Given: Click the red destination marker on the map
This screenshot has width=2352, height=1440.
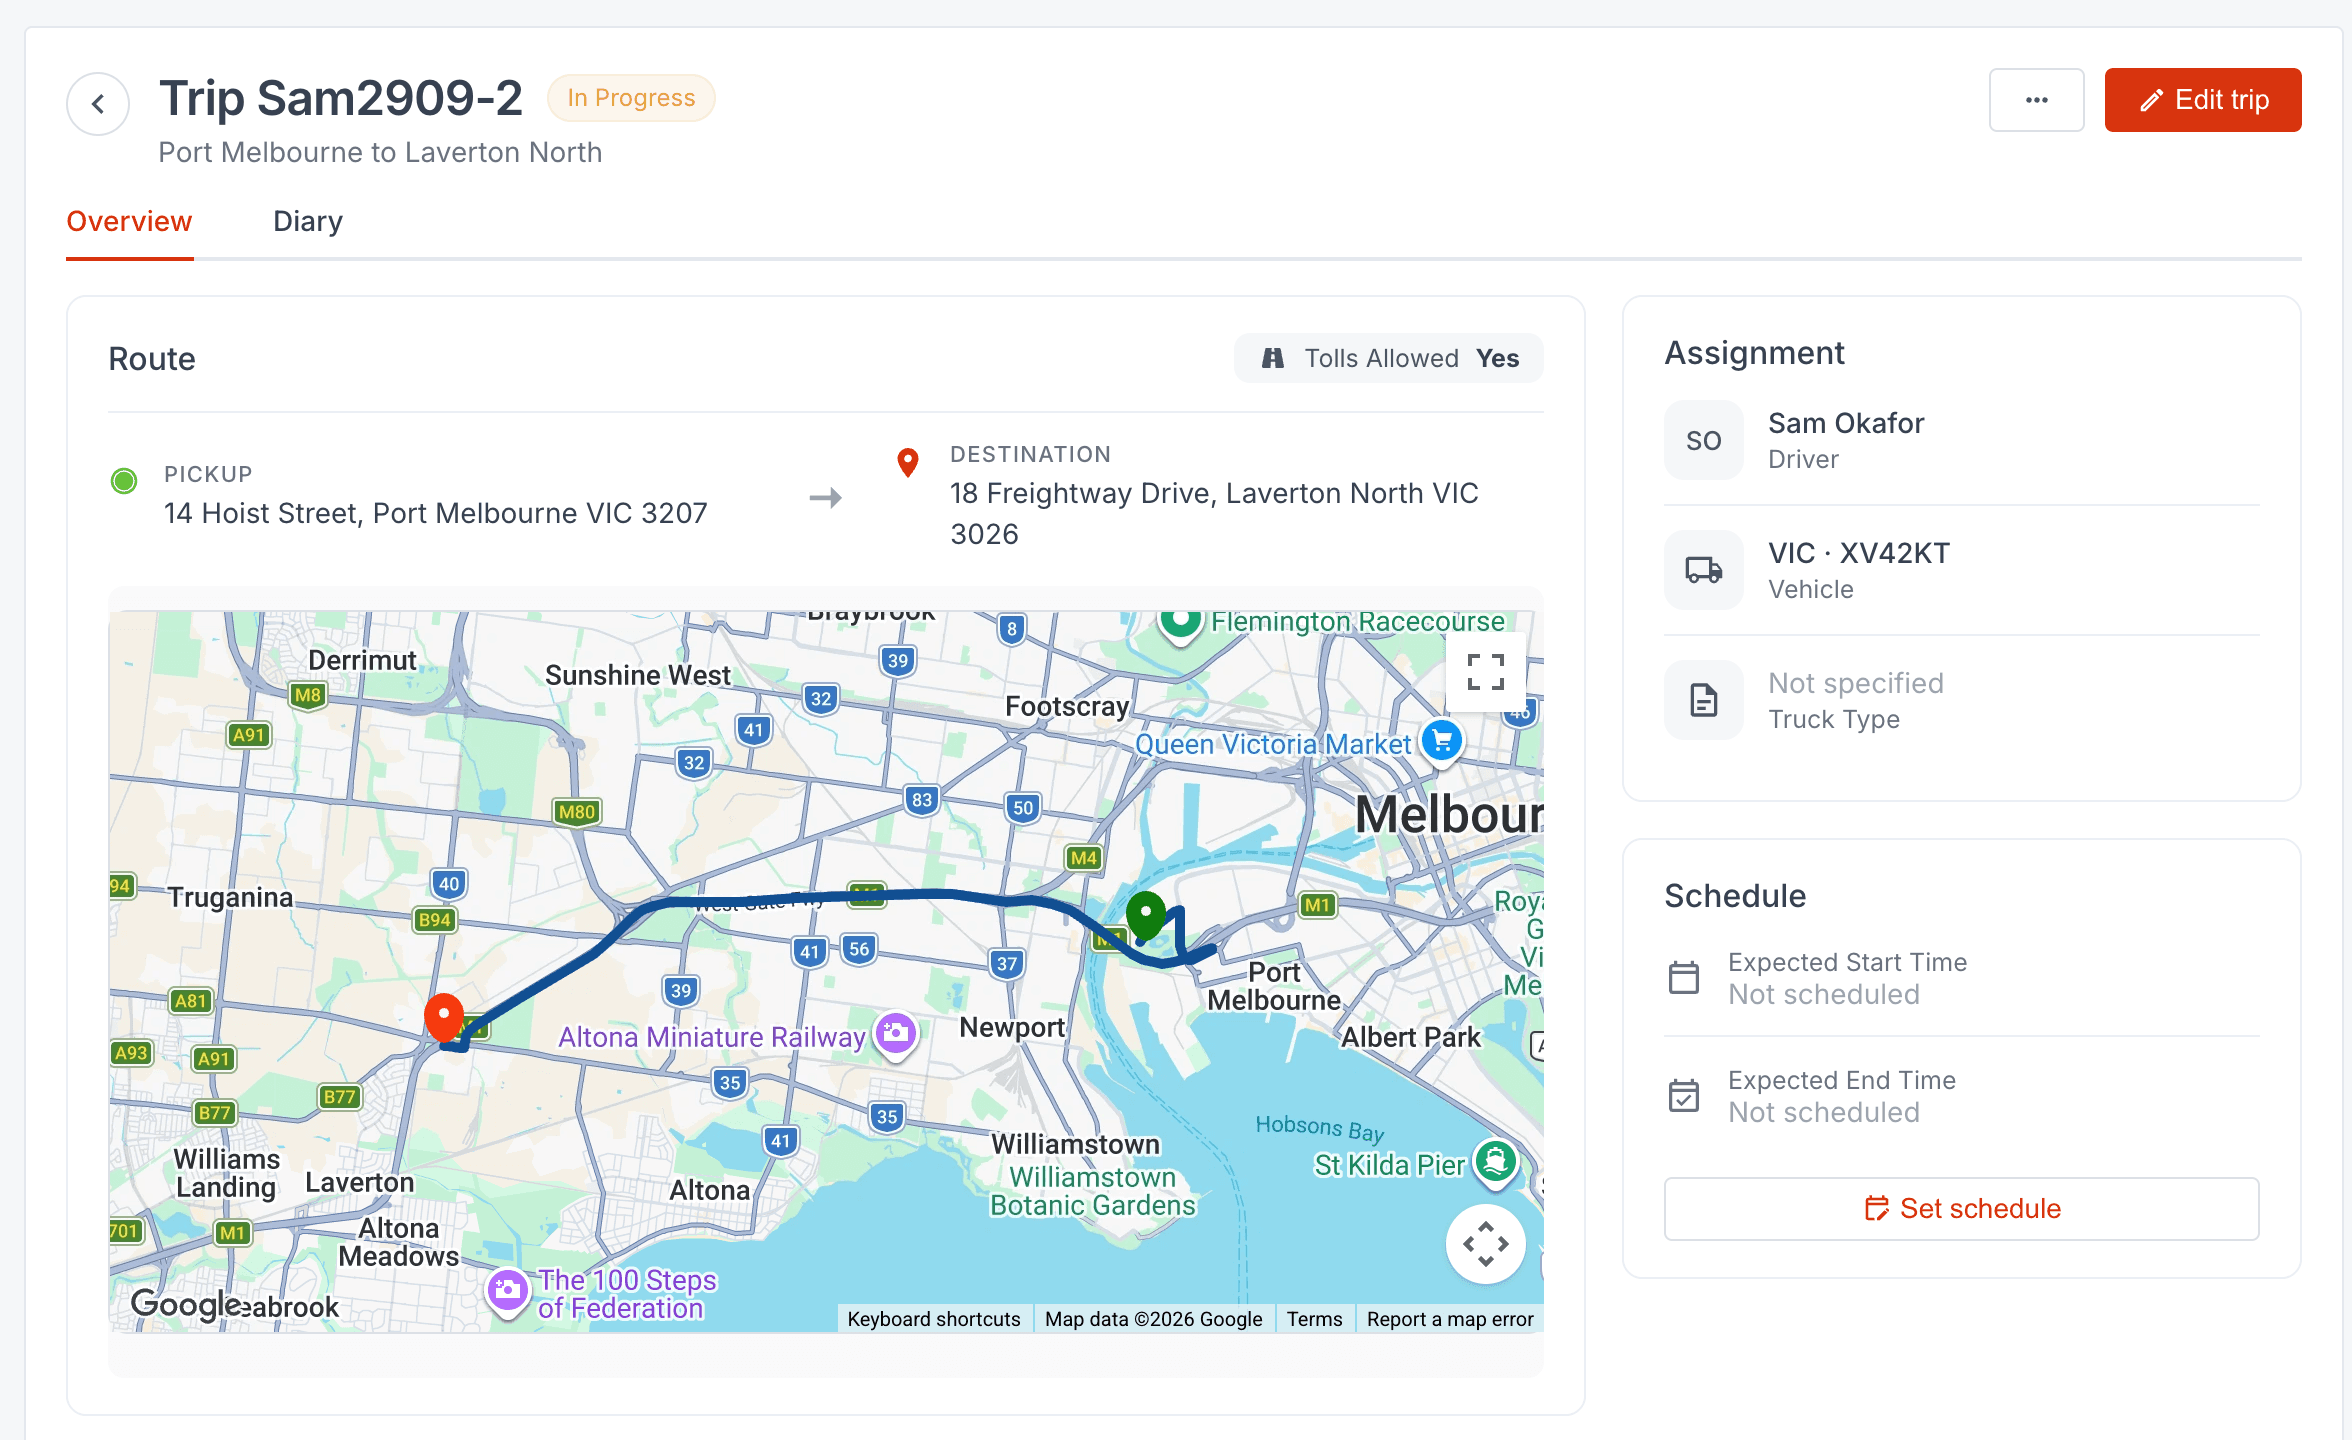Looking at the screenshot, I should 443,1018.
